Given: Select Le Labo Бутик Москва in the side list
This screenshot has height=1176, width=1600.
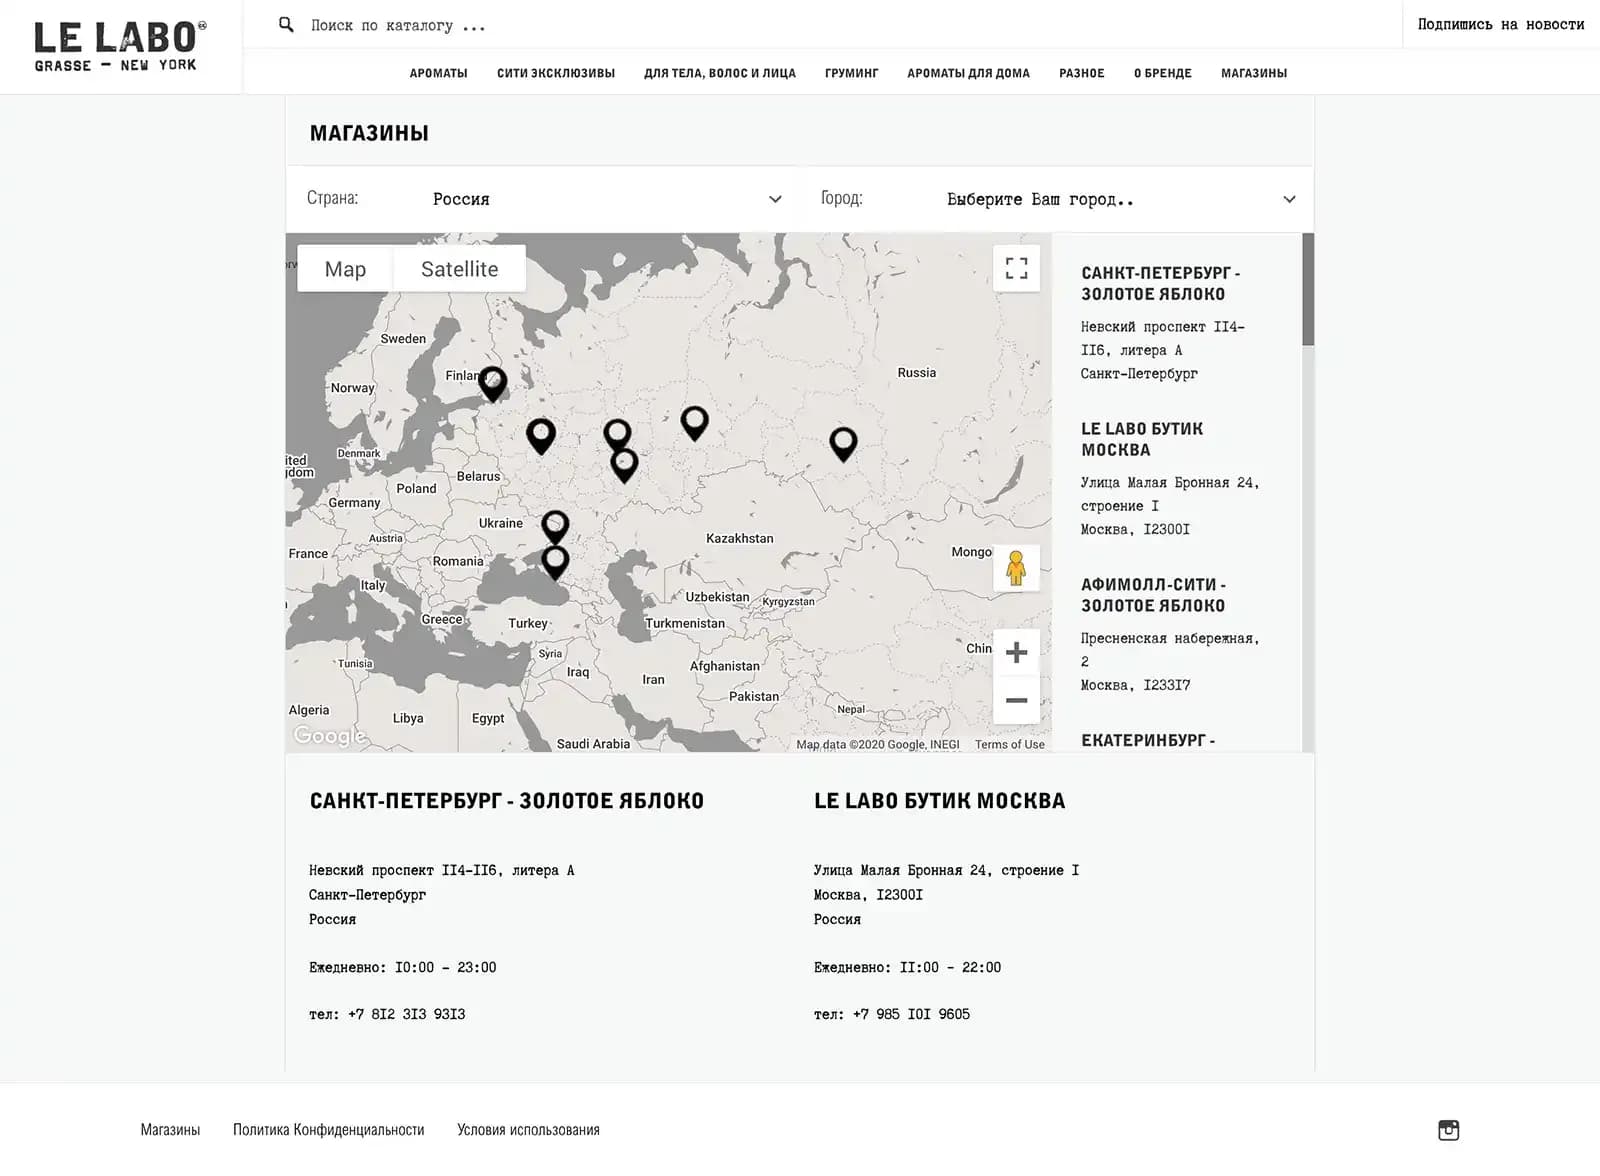Looking at the screenshot, I should (x=1142, y=439).
